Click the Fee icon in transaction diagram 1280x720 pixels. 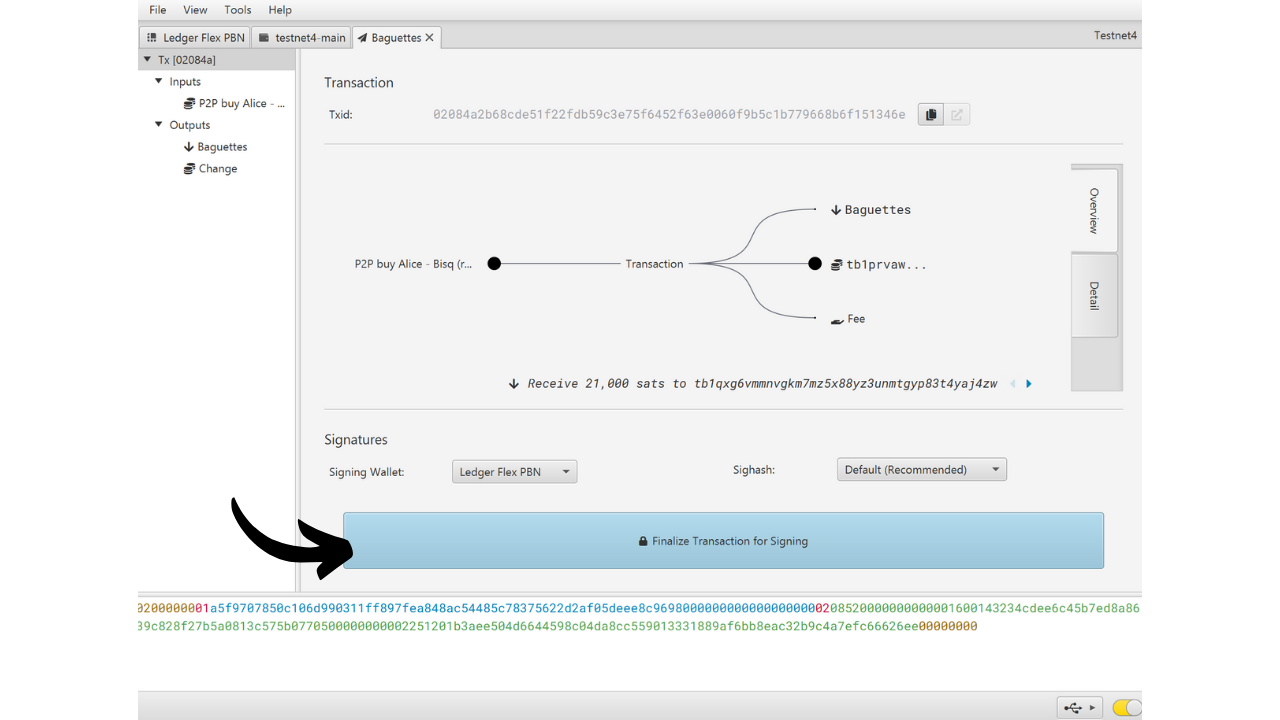(837, 320)
